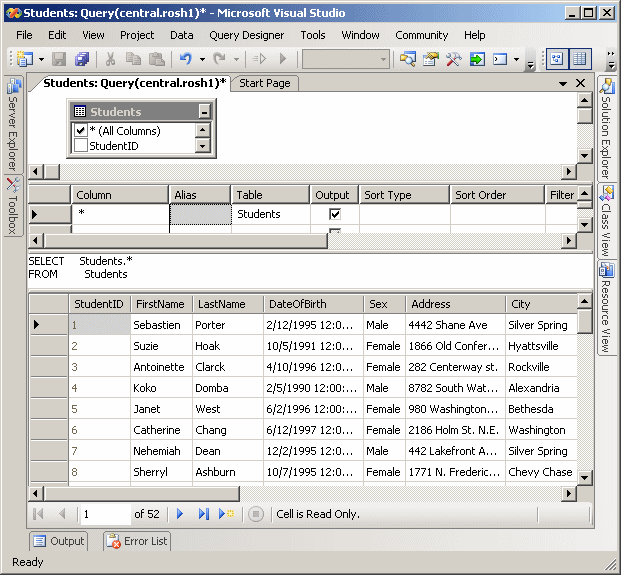Image resolution: width=621 pixels, height=575 pixels.
Task: Open the Toolbox side panel tab
Action: tap(13, 206)
